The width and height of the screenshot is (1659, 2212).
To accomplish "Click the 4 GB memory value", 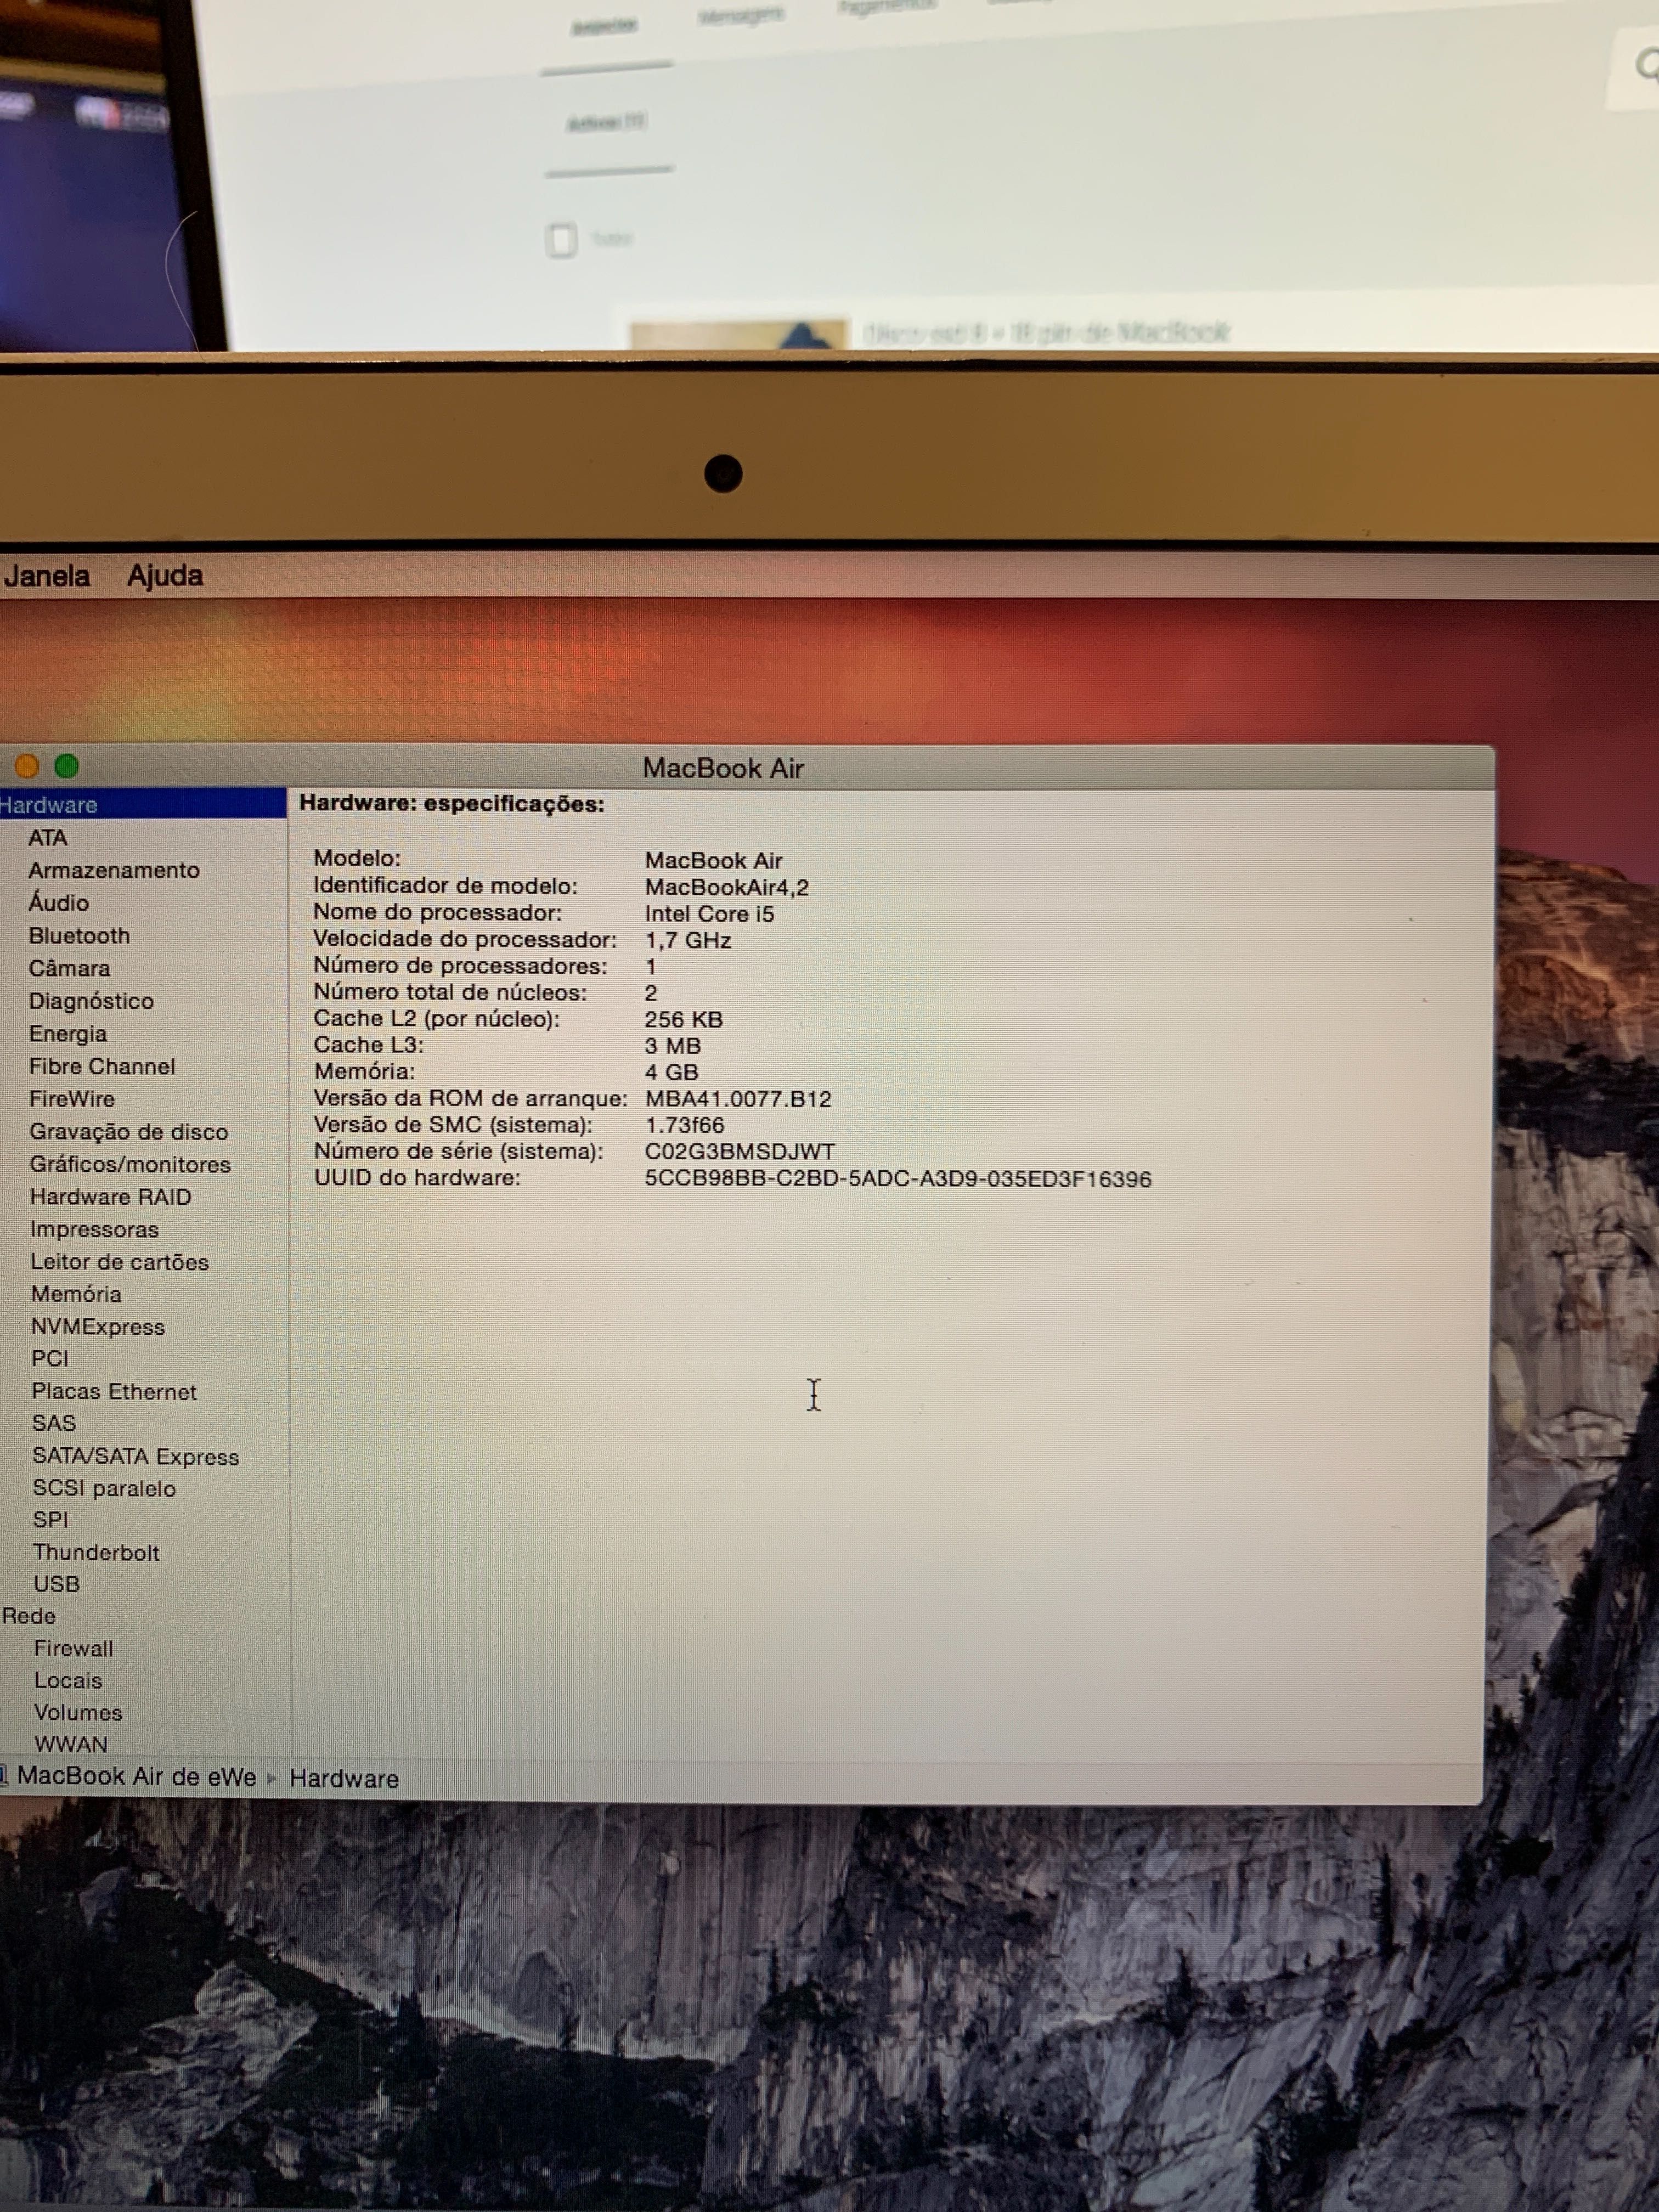I will [672, 1072].
